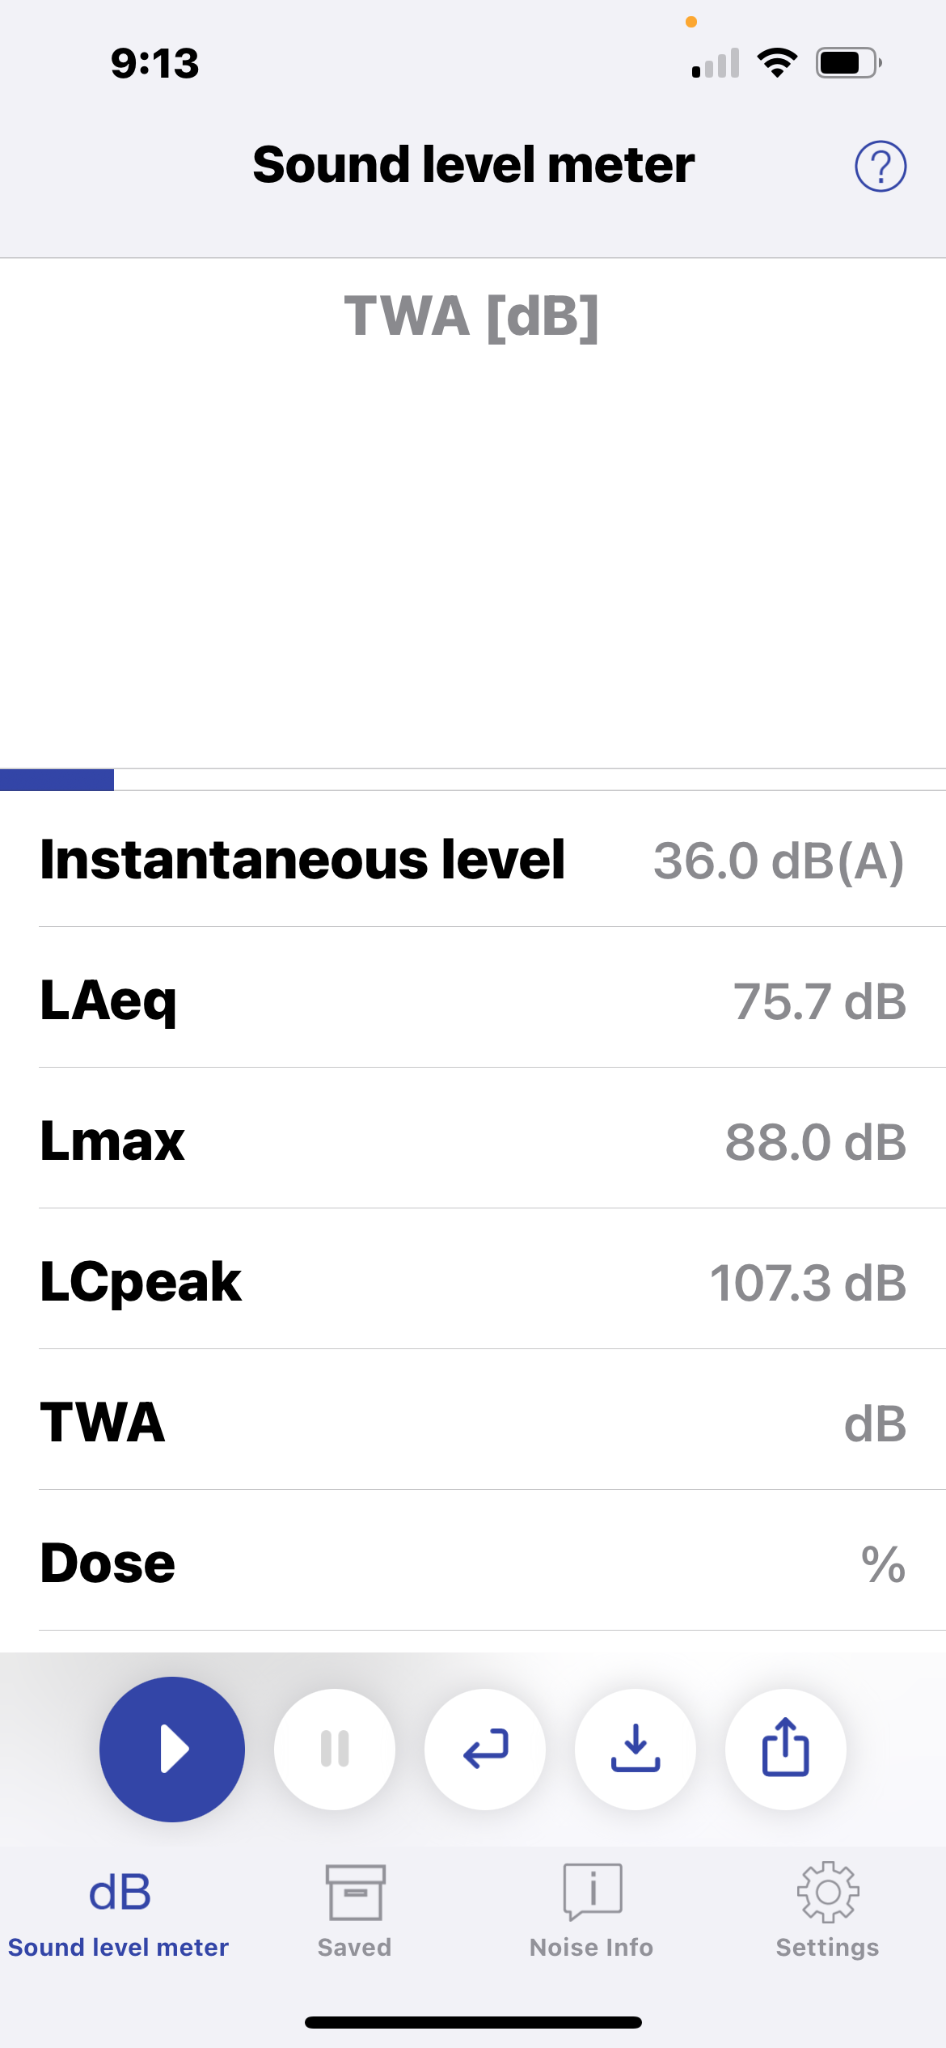Tap the reset return-arrow icon
This screenshot has height=2048, width=946.
(485, 1749)
